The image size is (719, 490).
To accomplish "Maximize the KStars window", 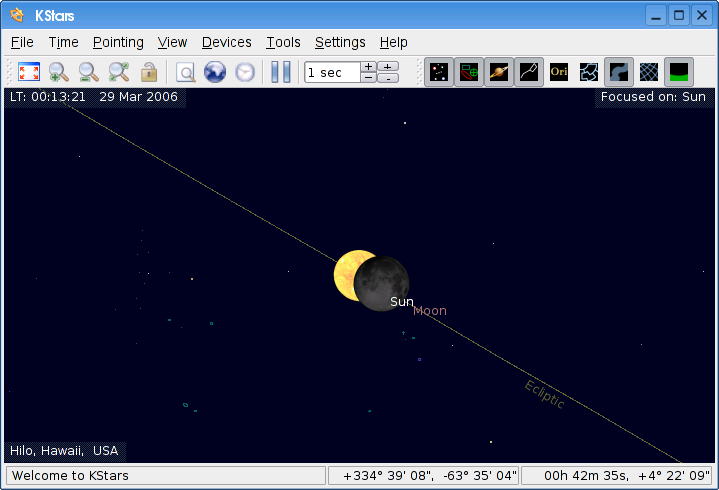I will 679,16.
